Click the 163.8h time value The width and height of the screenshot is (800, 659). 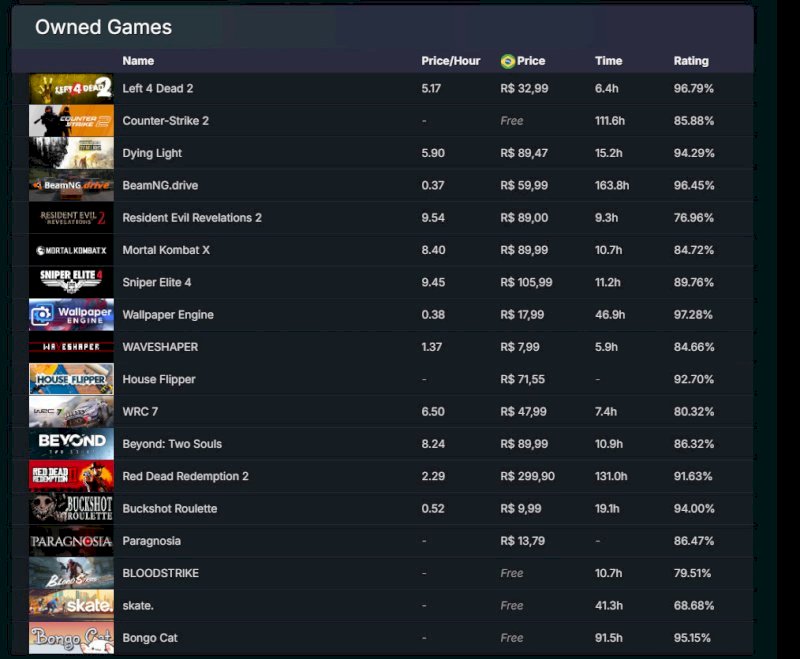(x=612, y=185)
